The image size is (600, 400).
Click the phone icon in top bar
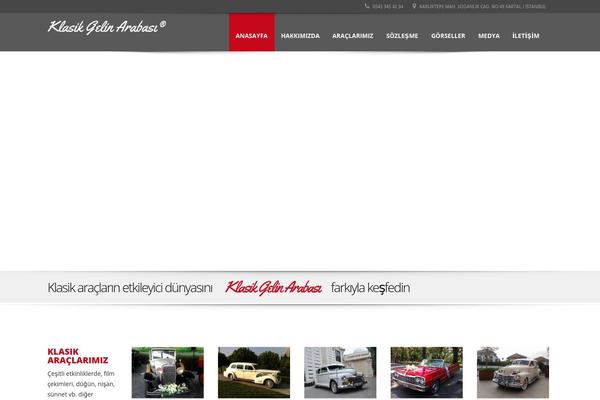(x=367, y=6)
